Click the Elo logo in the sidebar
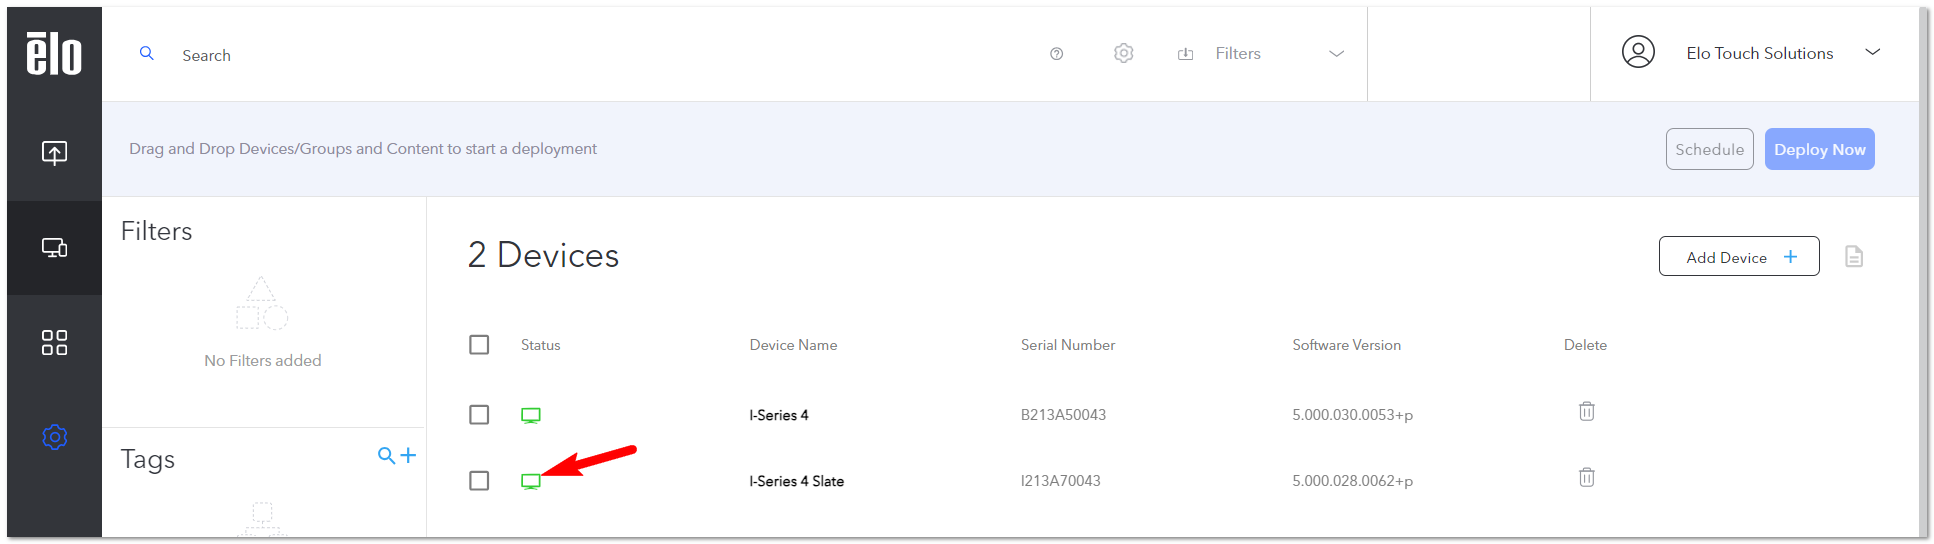Image resolution: width=1934 pixels, height=544 pixels. point(54,54)
